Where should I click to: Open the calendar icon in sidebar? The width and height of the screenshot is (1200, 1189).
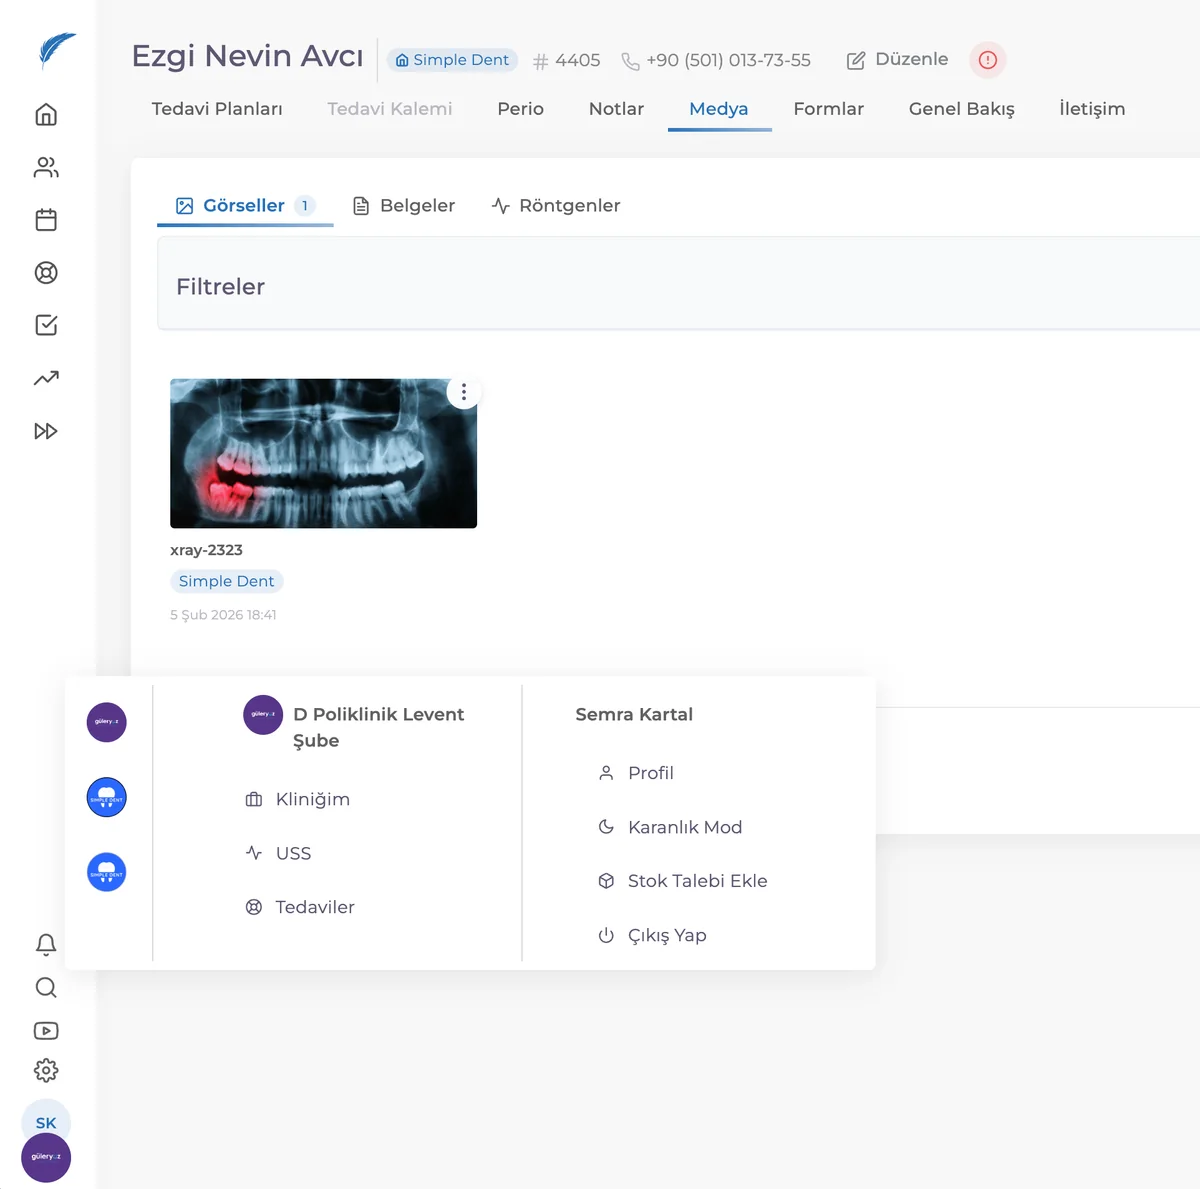pyautogui.click(x=46, y=220)
